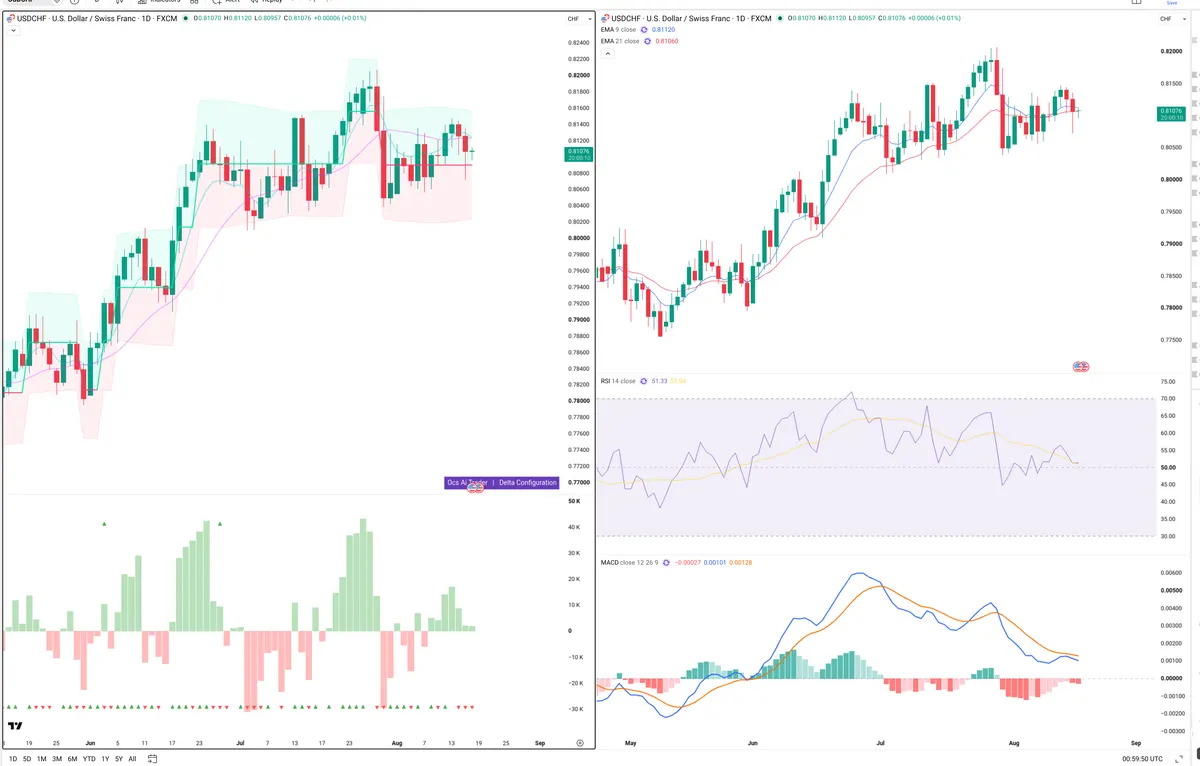The width and height of the screenshot is (1200, 766).
Task: Open EMA 21 indicator settings icon
Action: [x=647, y=41]
